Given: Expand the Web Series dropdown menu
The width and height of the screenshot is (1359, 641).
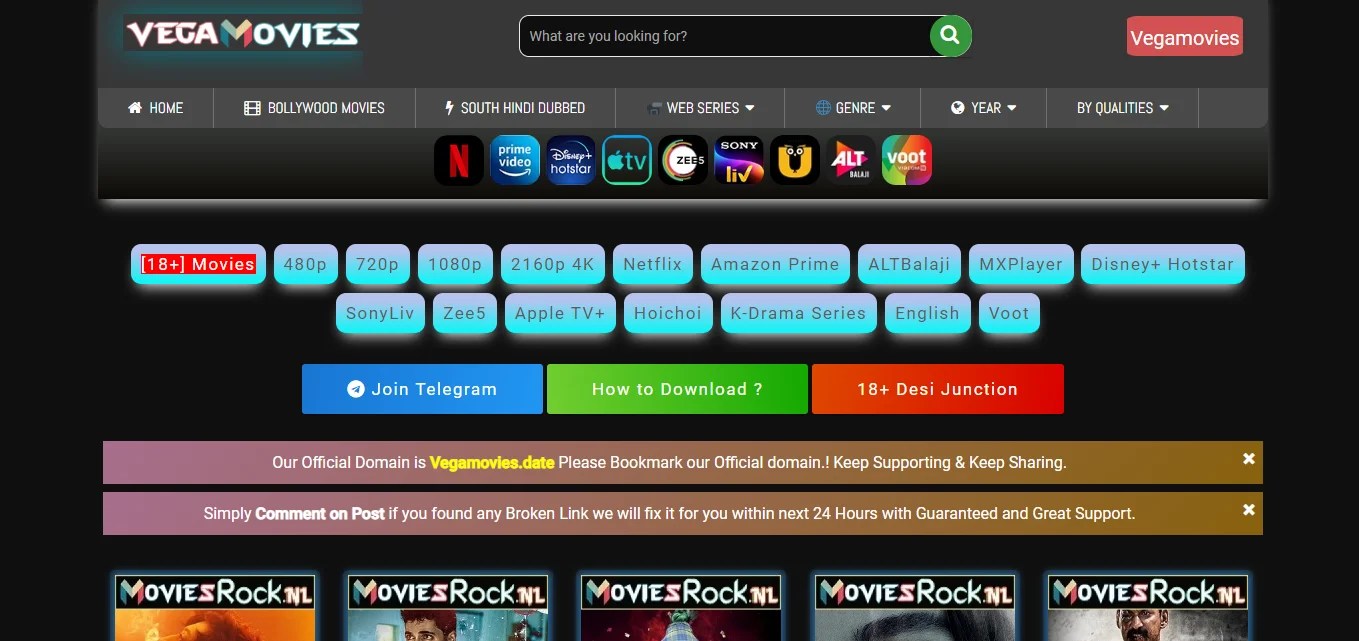Looking at the screenshot, I should pos(700,108).
